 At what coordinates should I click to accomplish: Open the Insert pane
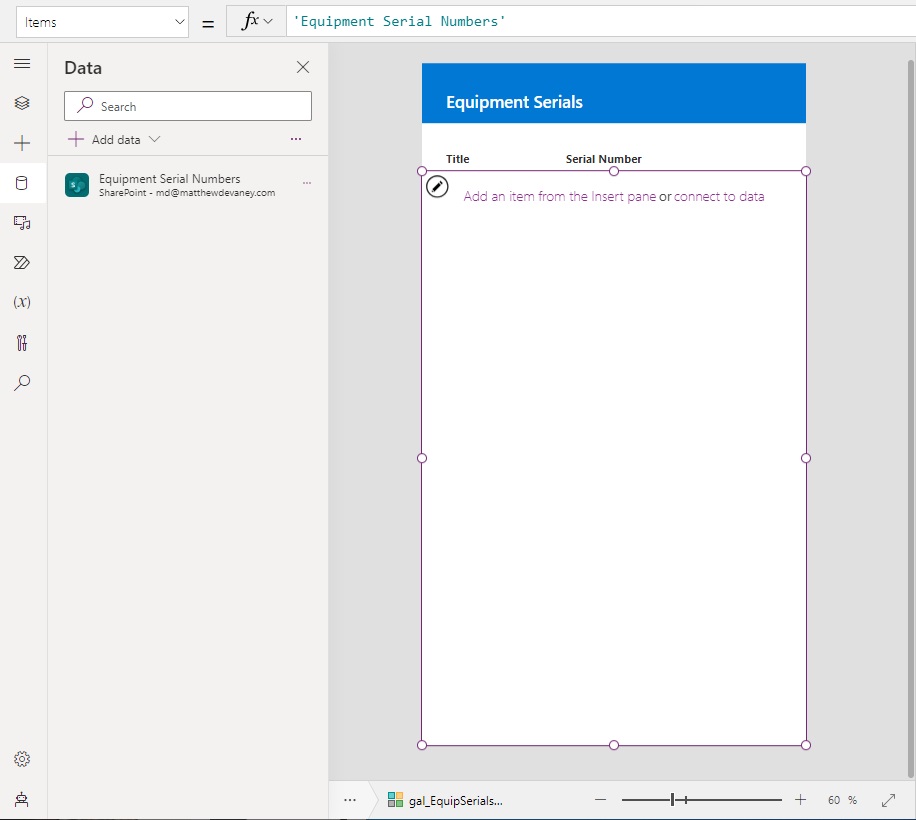click(23, 143)
